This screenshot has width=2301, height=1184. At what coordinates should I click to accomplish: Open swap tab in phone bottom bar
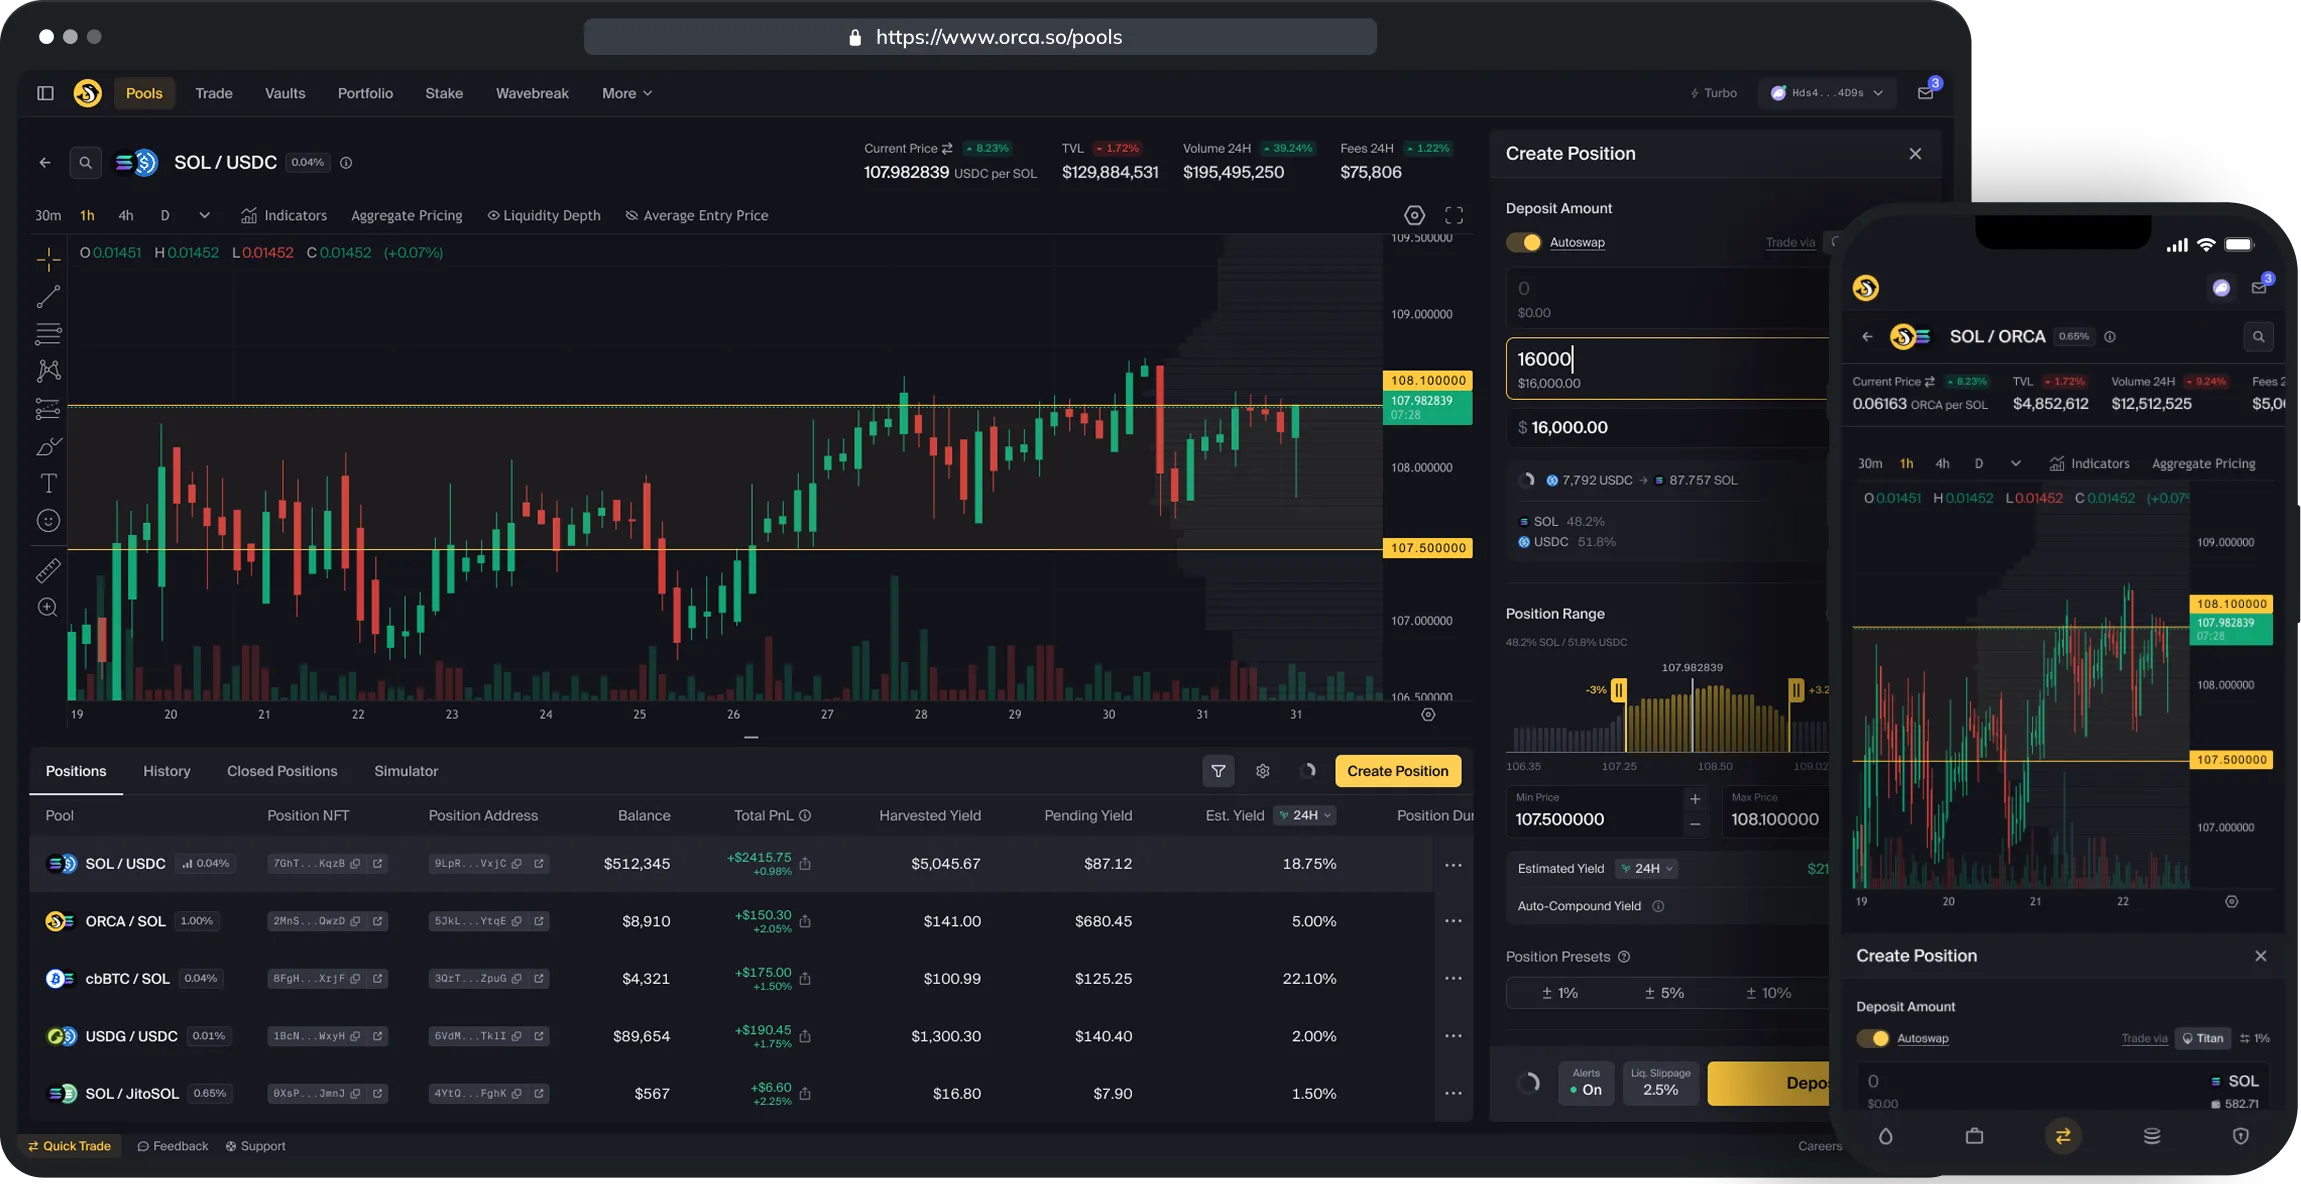[x=2063, y=1136]
